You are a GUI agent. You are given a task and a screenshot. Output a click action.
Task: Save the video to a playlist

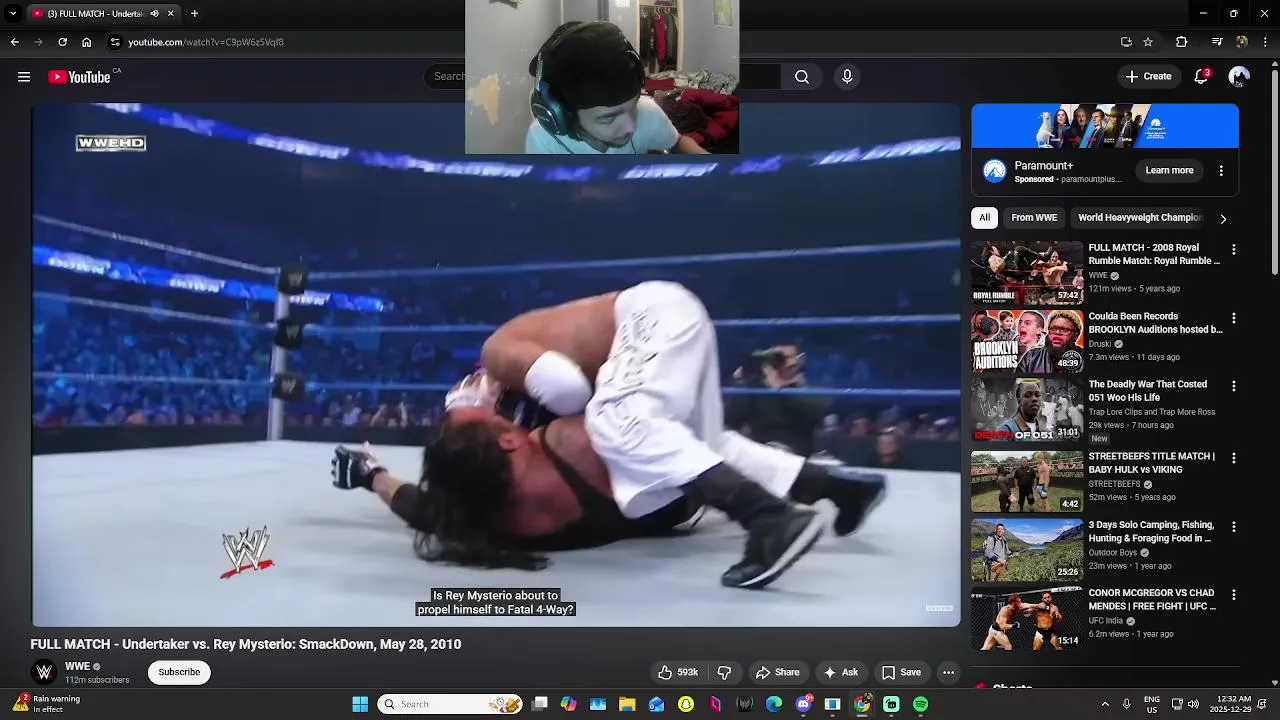[x=901, y=672]
